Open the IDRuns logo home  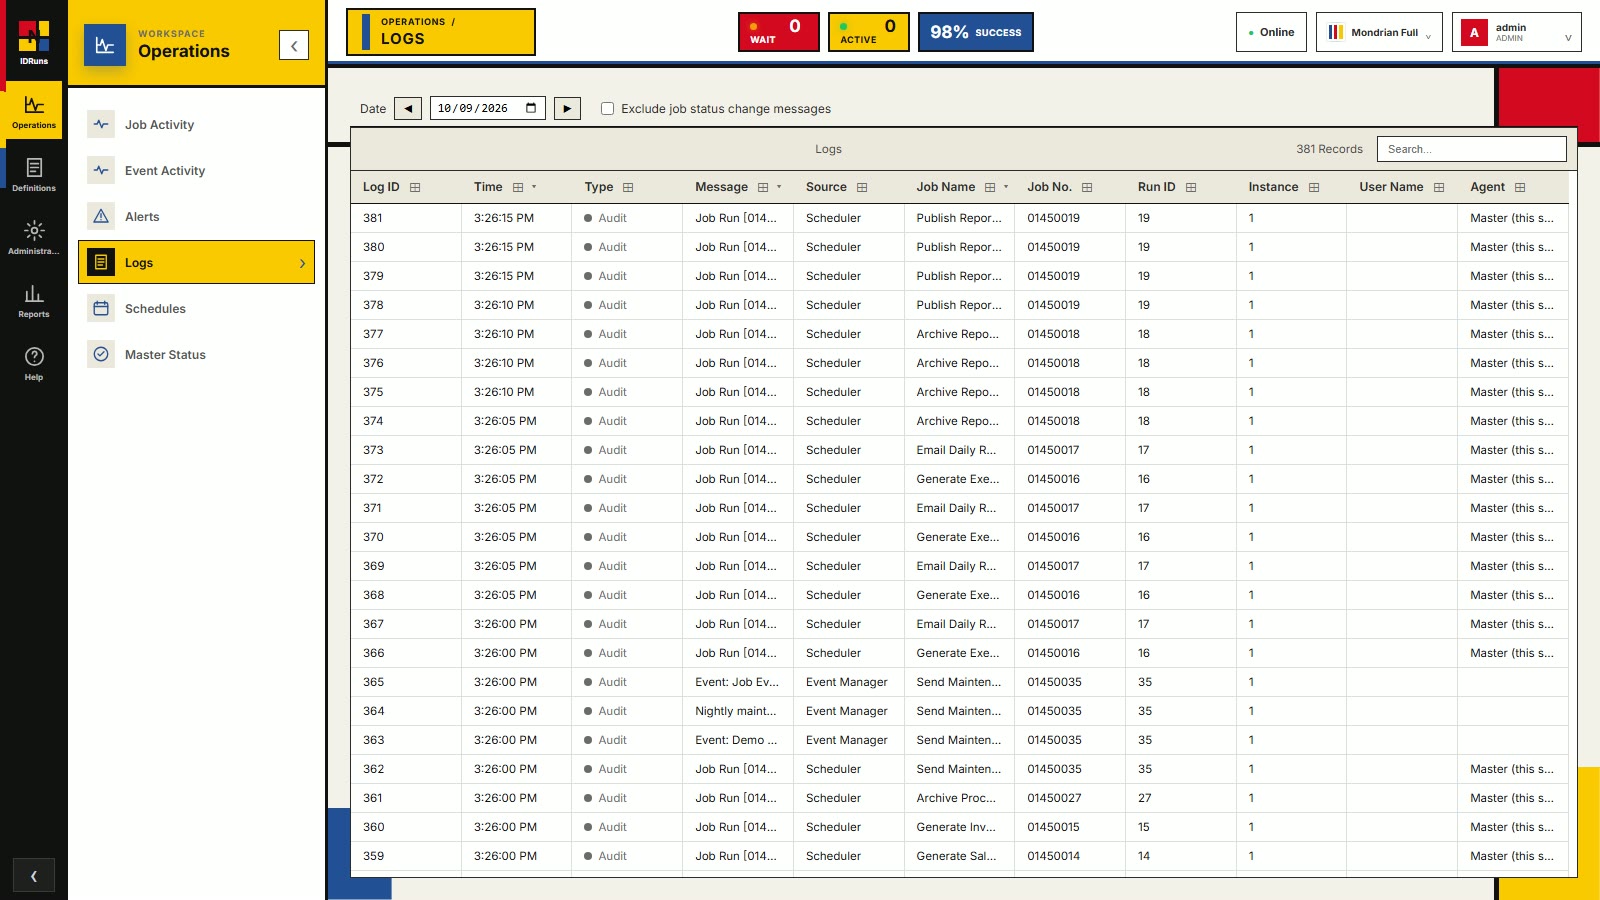34,42
